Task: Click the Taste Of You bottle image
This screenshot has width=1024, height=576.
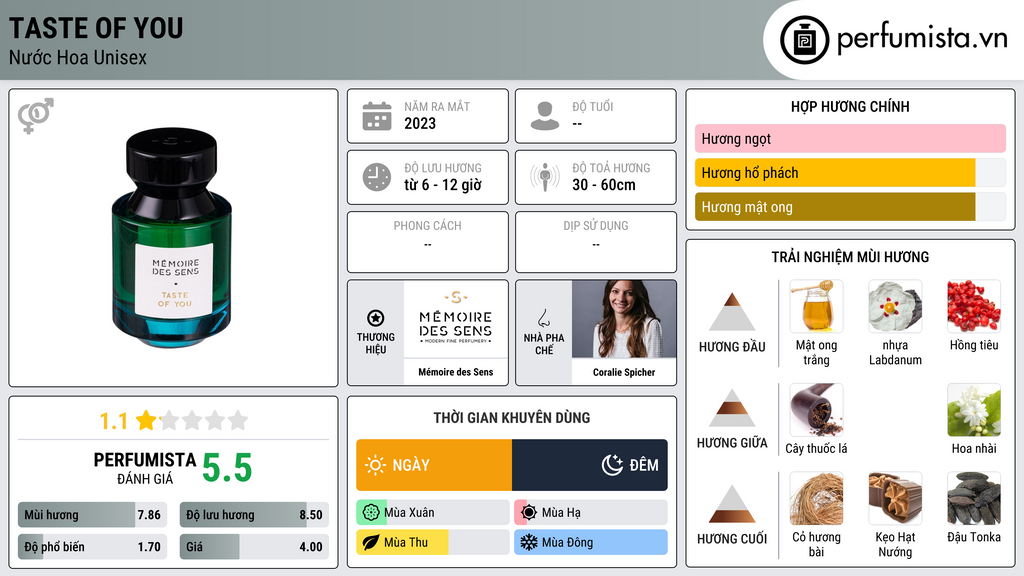Action: pos(172,237)
